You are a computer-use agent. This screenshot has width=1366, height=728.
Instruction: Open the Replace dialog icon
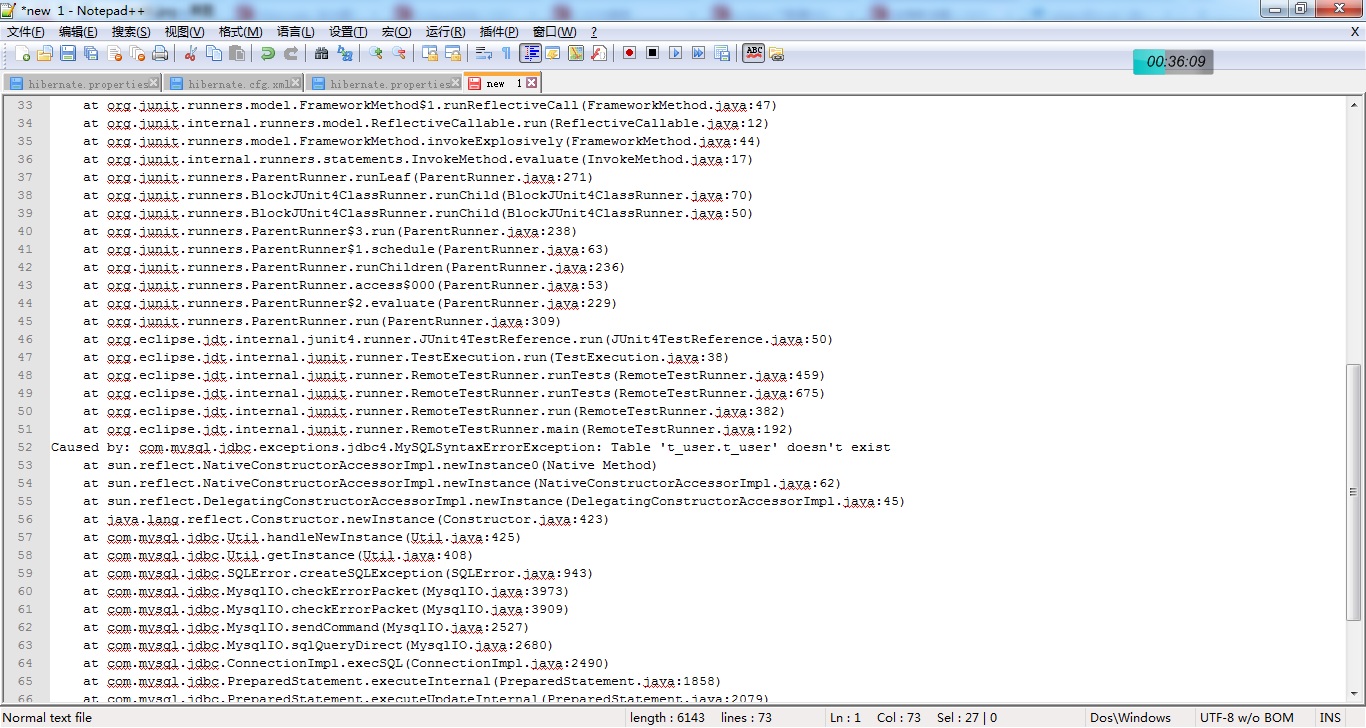[x=344, y=53]
